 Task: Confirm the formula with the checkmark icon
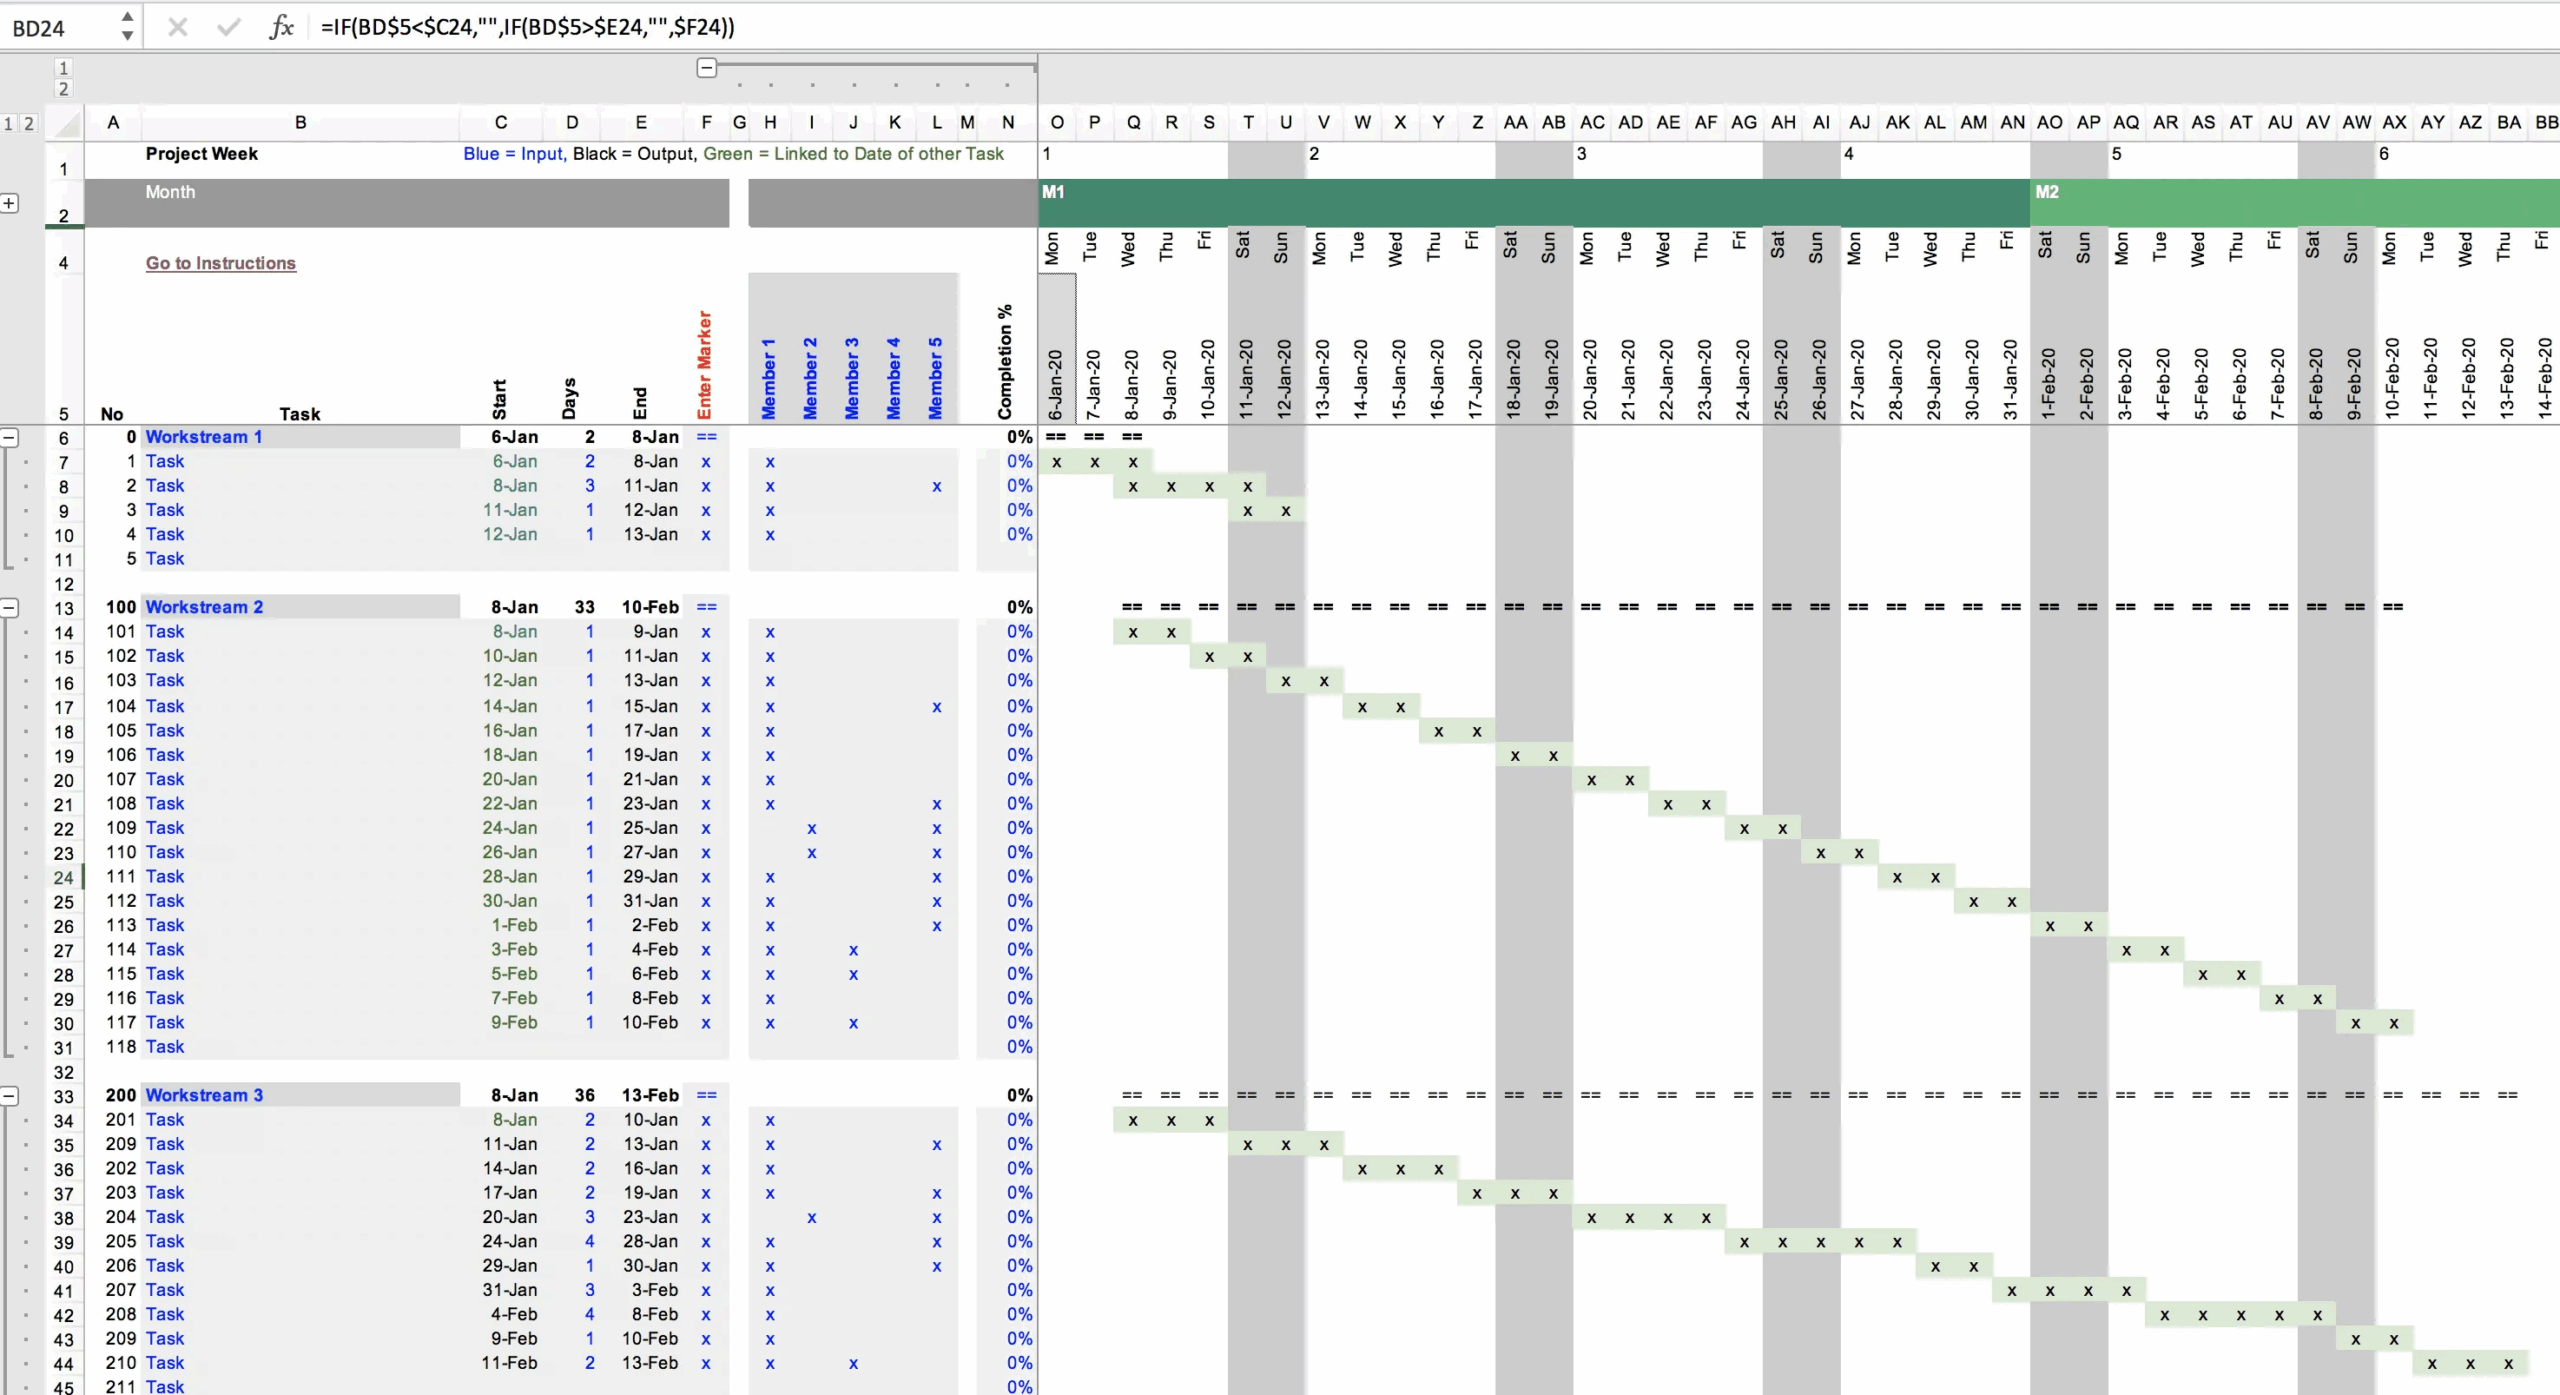[228, 27]
